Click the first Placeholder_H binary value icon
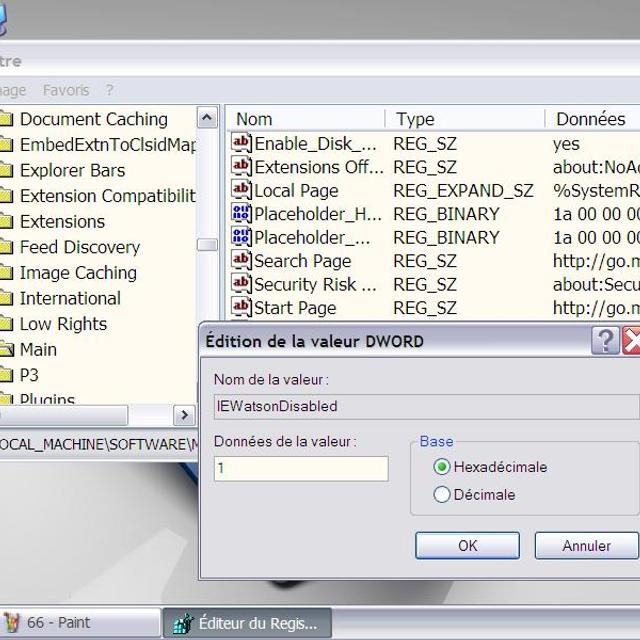The image size is (640, 640). (x=241, y=214)
